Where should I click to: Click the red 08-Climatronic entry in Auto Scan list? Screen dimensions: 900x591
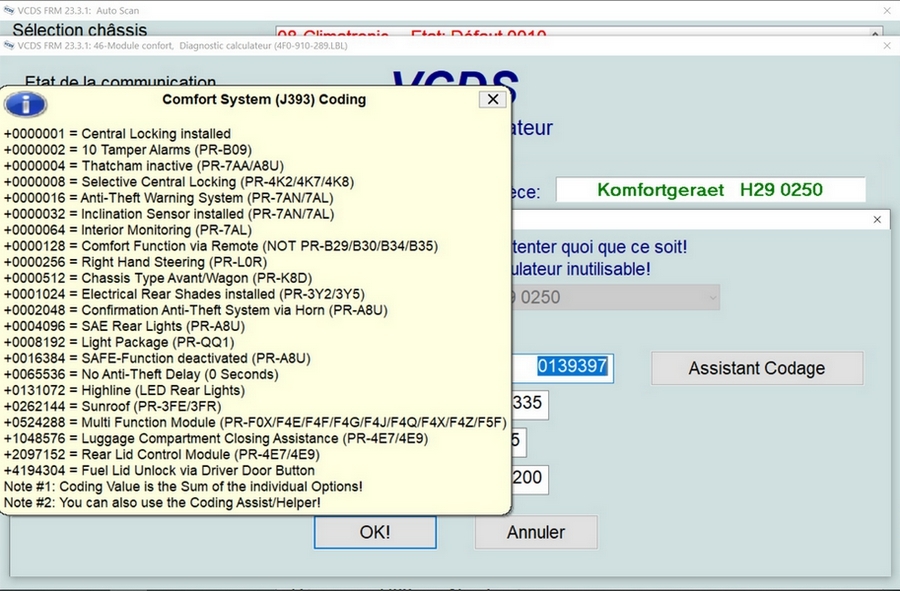[x=411, y=33]
